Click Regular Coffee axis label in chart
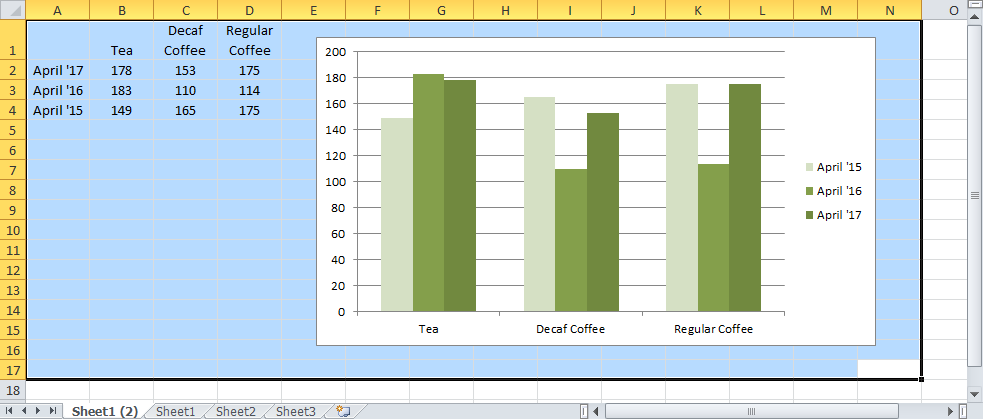The width and height of the screenshot is (983, 419). pos(713,329)
